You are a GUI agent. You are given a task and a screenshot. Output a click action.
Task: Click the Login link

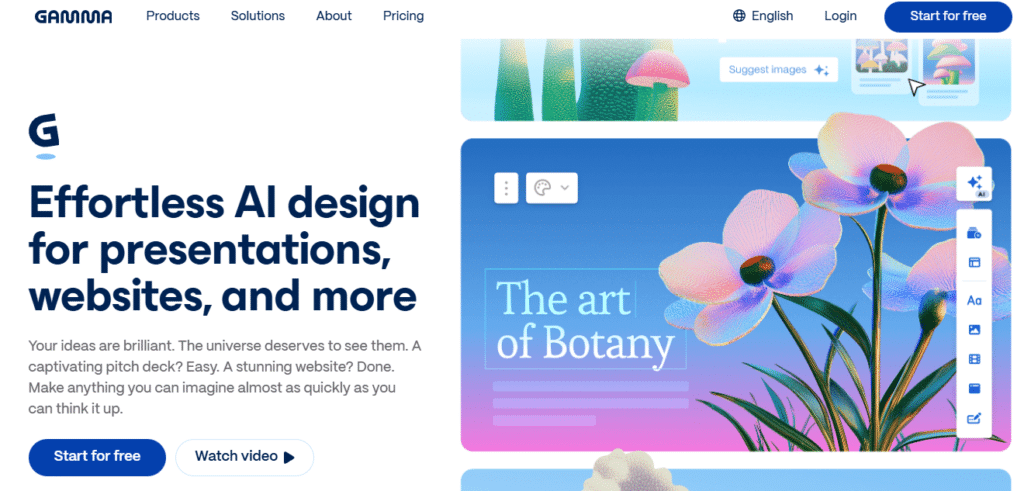pyautogui.click(x=840, y=16)
